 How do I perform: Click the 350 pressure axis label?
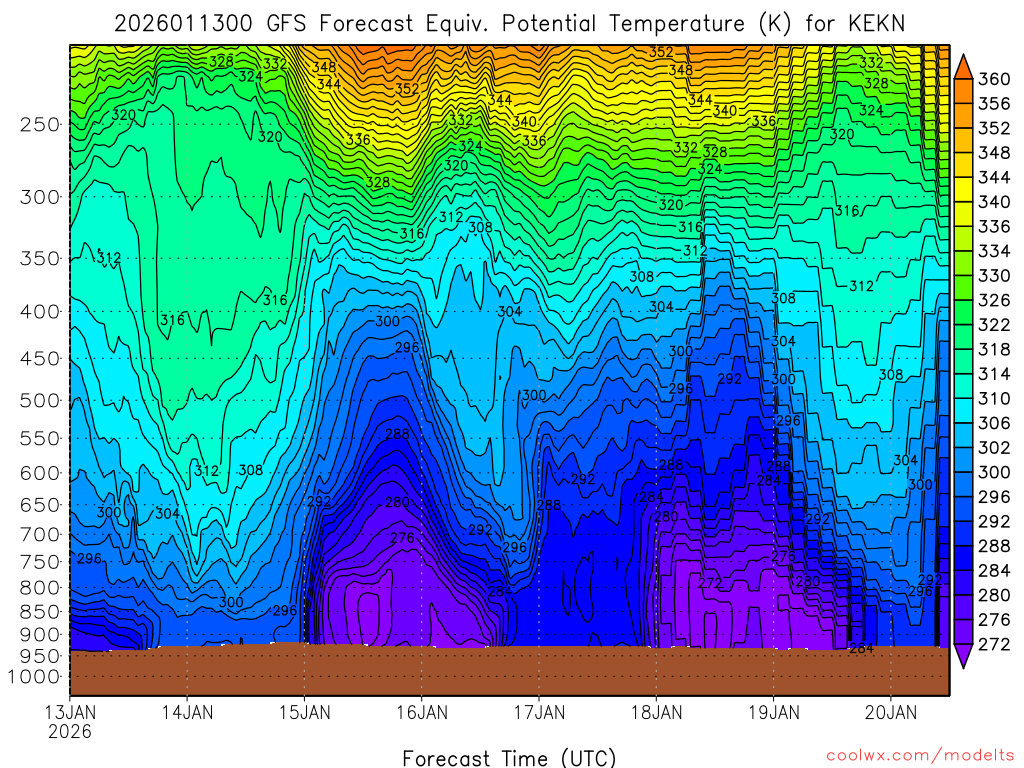[x=40, y=258]
